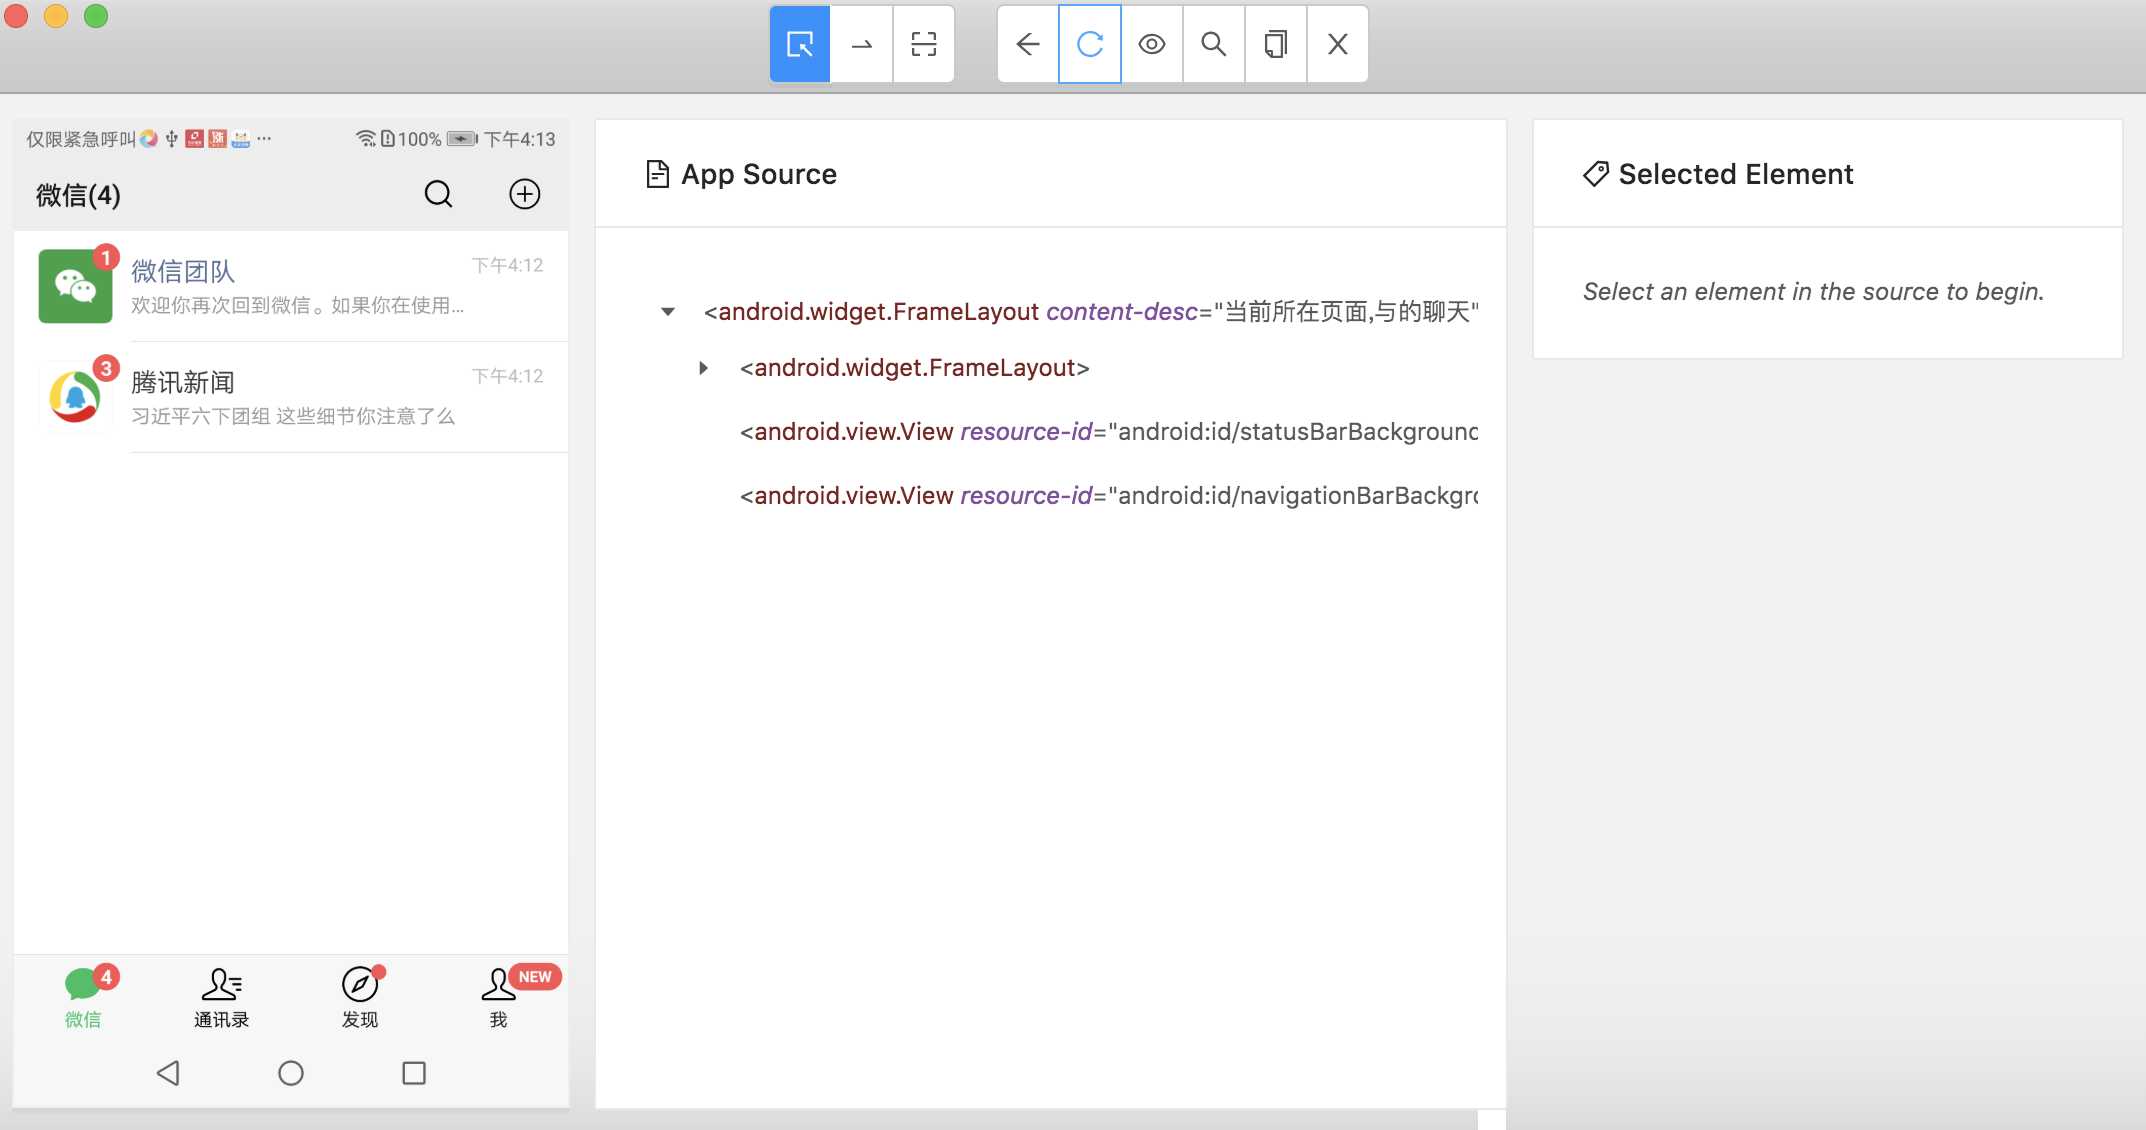Screen dimensions: 2146x1130
Task: Expand the root android.widget.FrameLayout node
Action: coord(666,309)
